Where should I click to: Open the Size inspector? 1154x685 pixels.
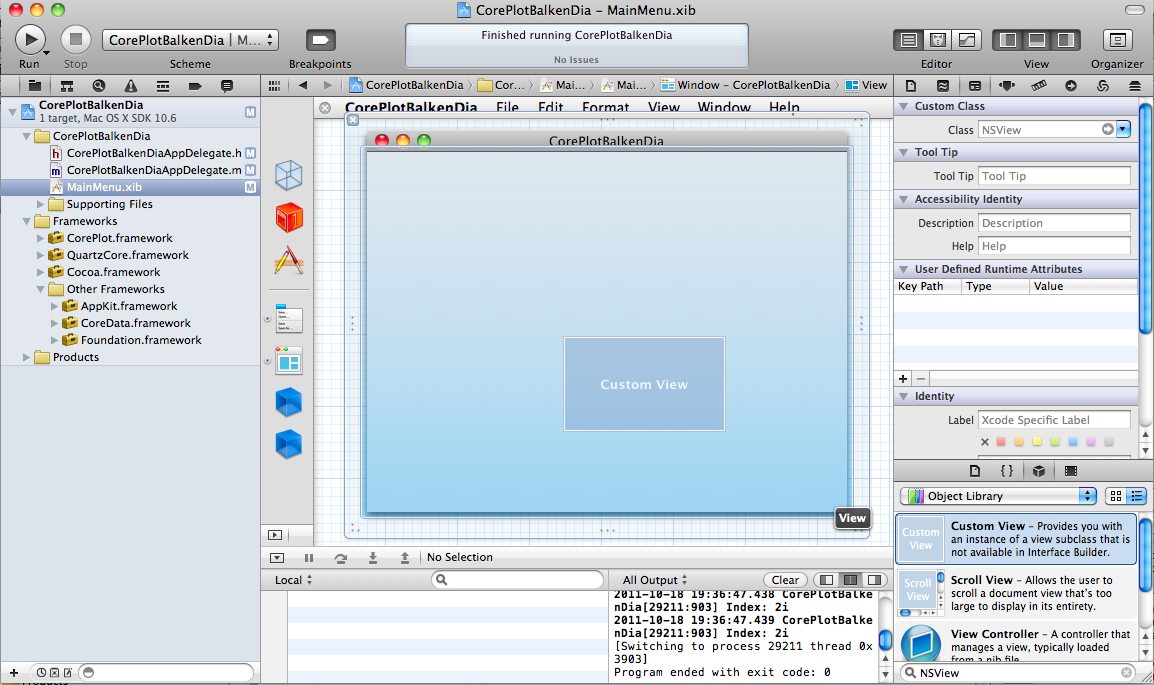[1039, 86]
